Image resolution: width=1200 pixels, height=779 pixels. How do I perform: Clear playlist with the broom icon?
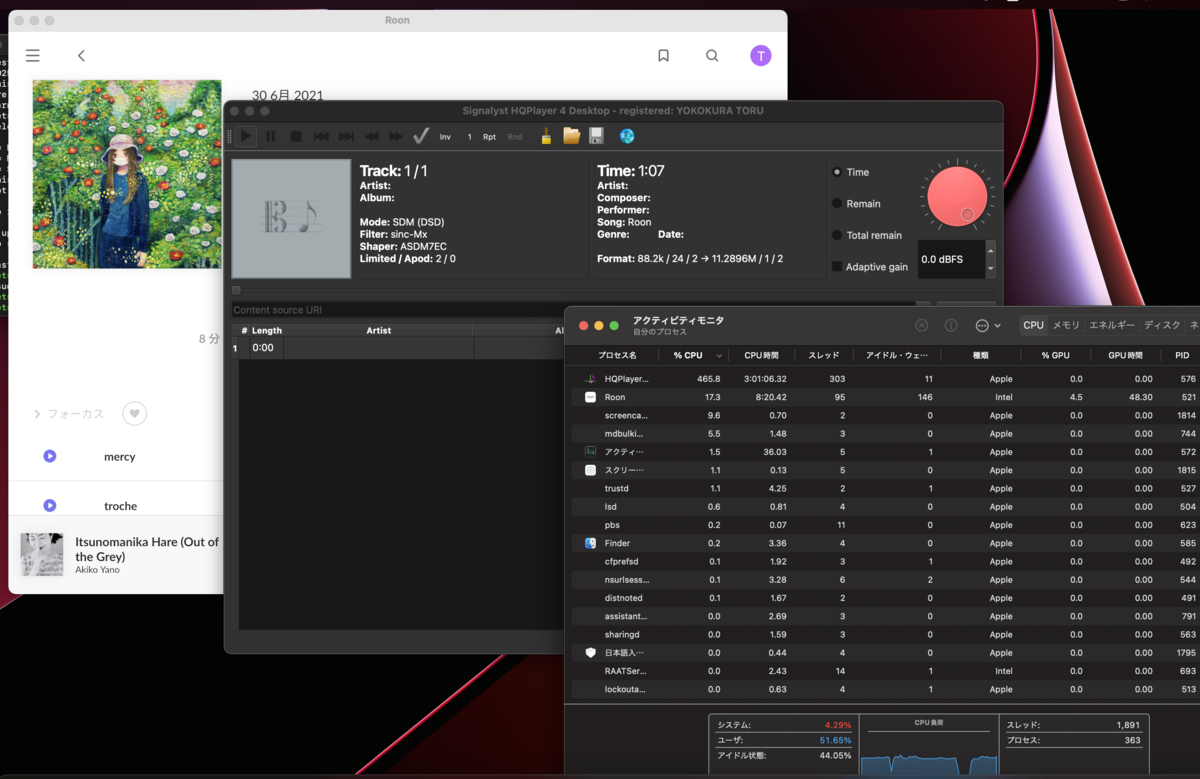tap(546, 136)
